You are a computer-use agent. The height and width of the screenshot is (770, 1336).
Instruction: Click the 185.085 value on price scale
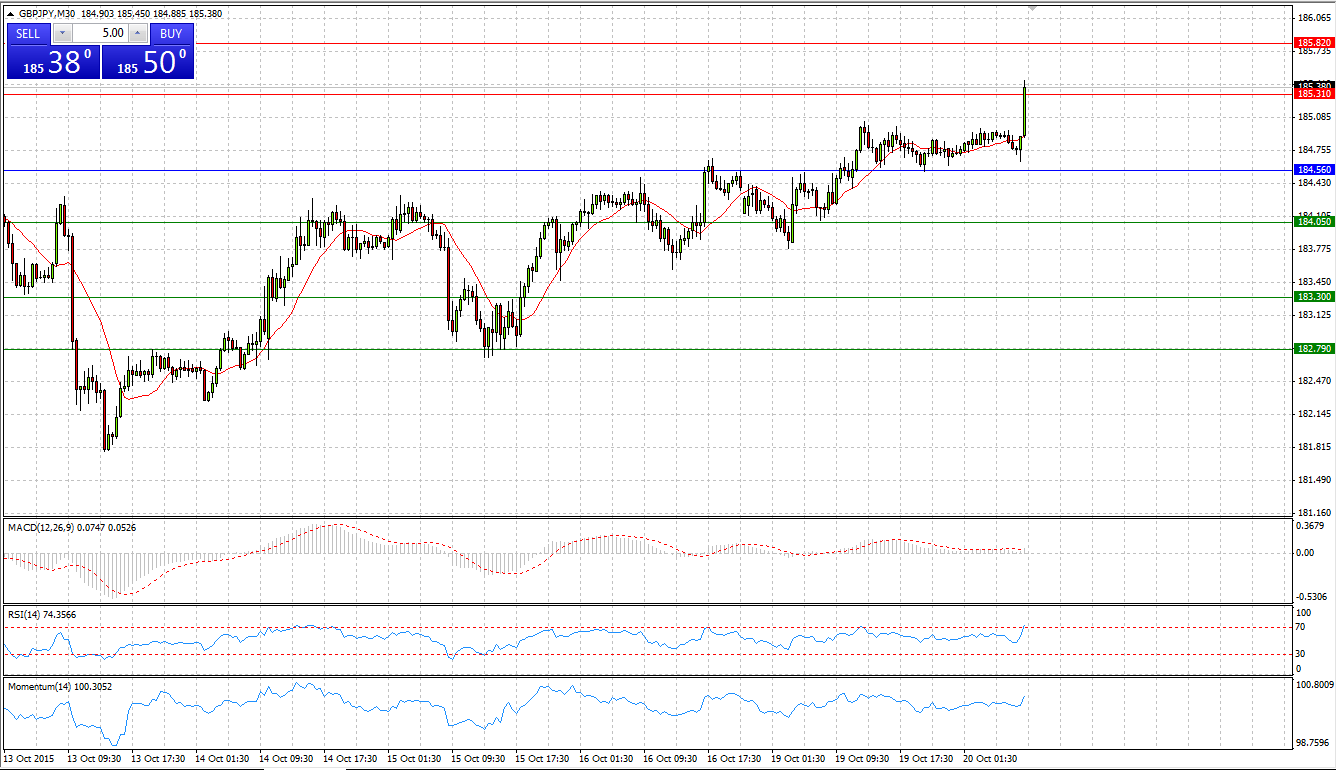click(x=1314, y=117)
